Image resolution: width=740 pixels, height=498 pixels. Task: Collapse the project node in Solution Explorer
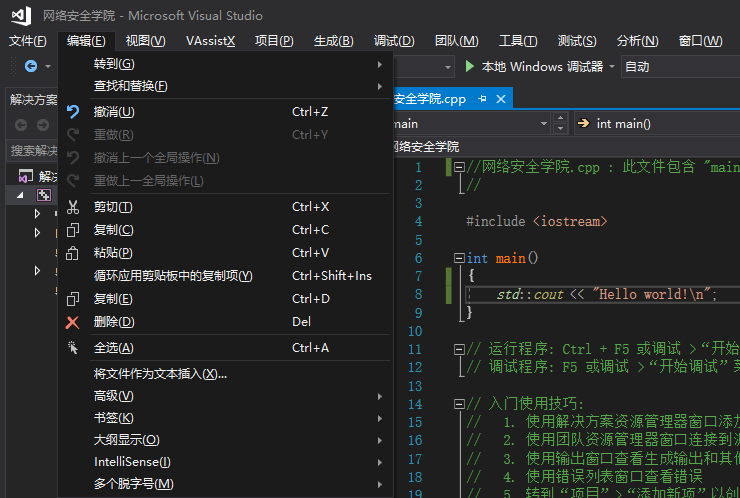pos(20,195)
